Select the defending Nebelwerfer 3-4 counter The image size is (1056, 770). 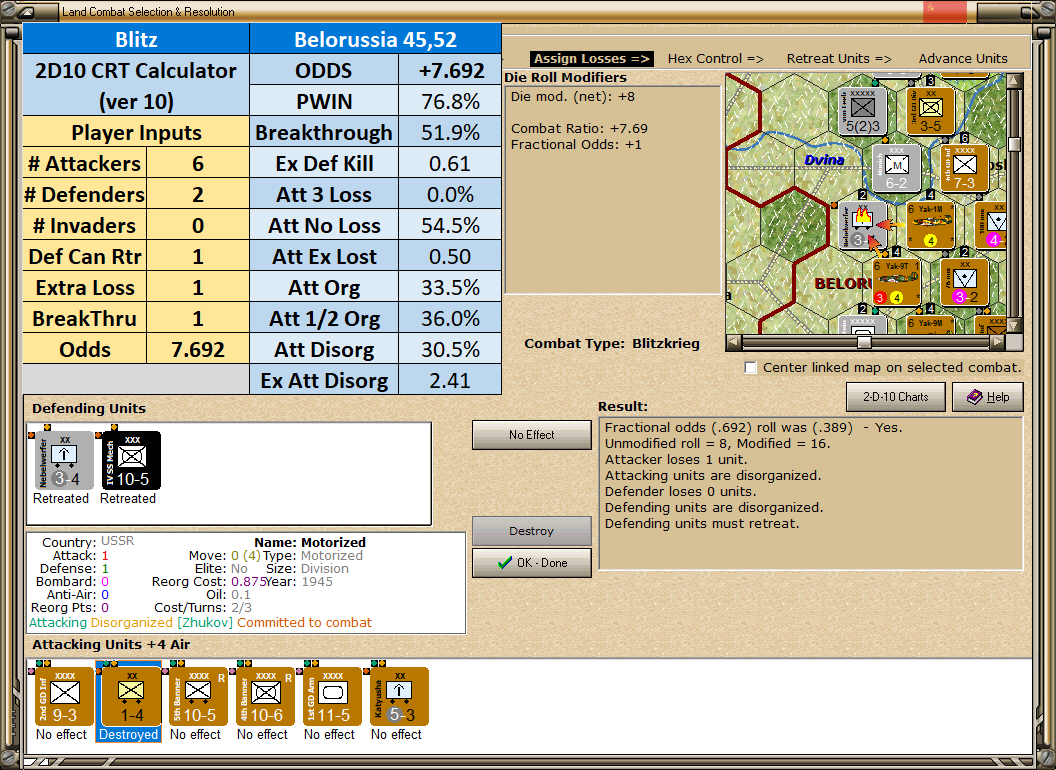click(x=64, y=461)
